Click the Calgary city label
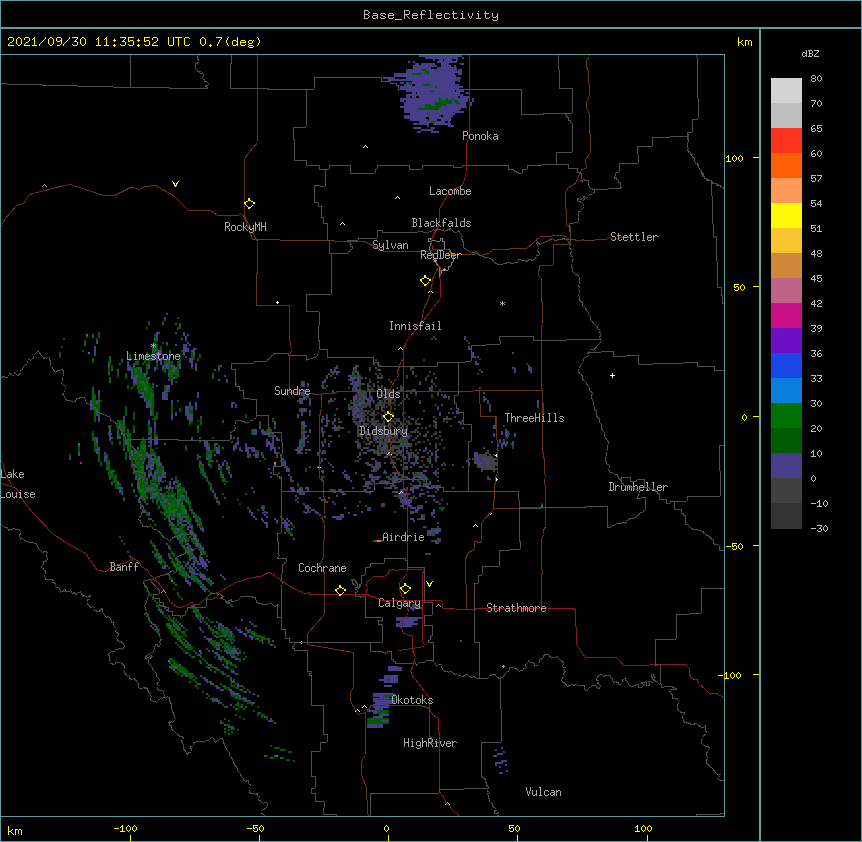Screen dimensions: 862x842 point(399,603)
